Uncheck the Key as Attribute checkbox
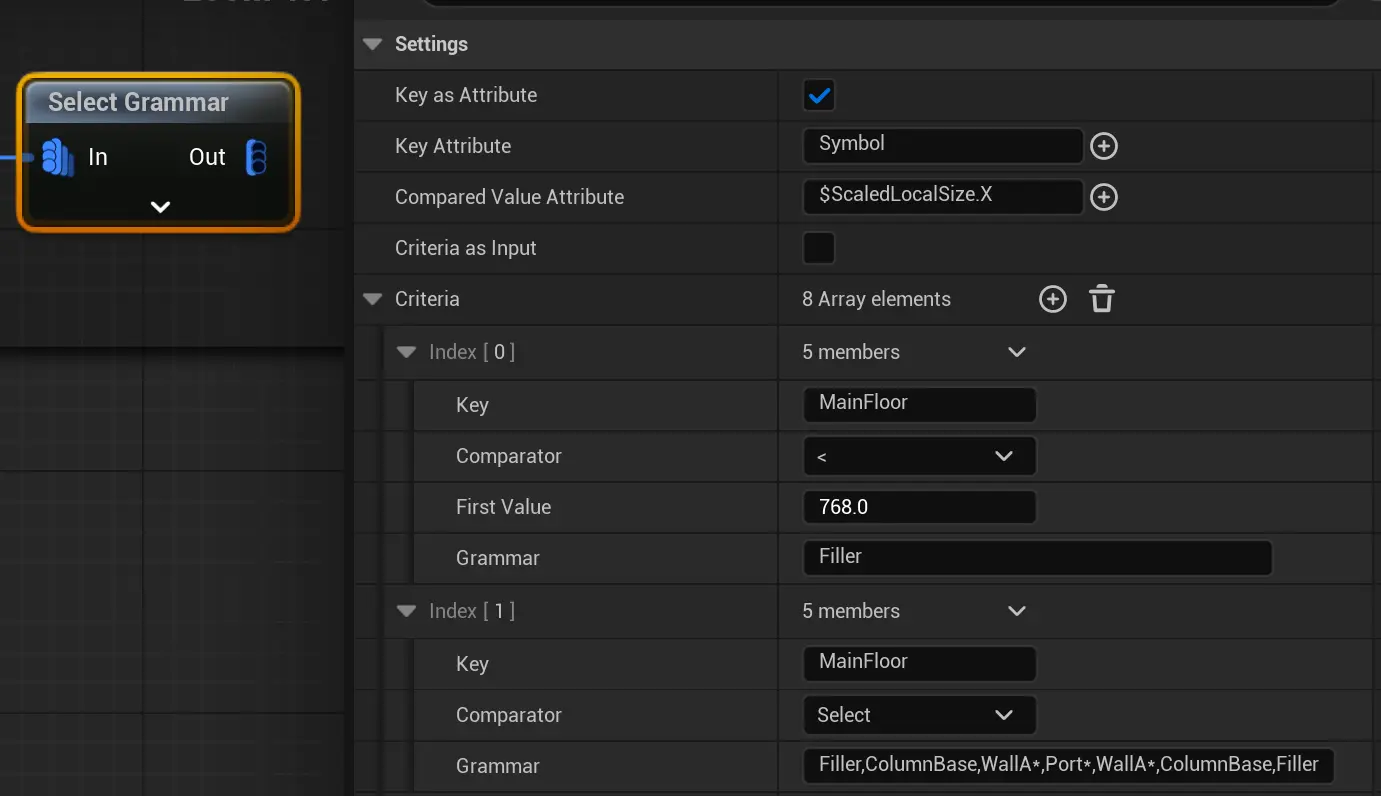Screen dimensions: 1381x796 coord(818,96)
